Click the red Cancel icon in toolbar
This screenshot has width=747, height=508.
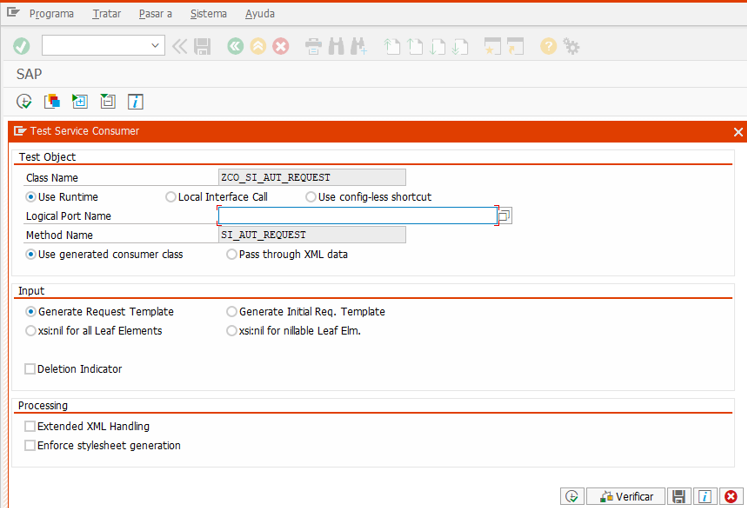[x=281, y=46]
